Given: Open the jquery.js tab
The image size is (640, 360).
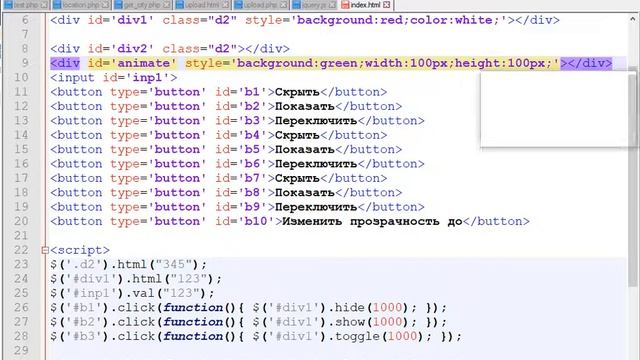Looking at the screenshot, I should [314, 5].
